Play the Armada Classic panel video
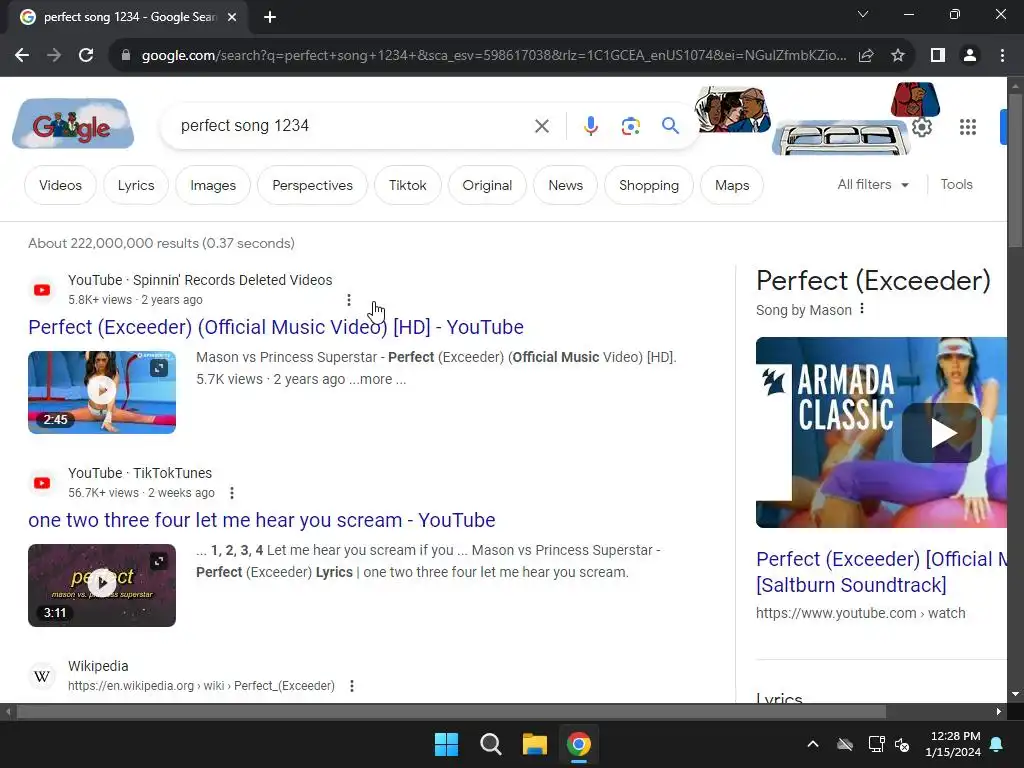Screen dimensions: 1024x768 (x=941, y=433)
